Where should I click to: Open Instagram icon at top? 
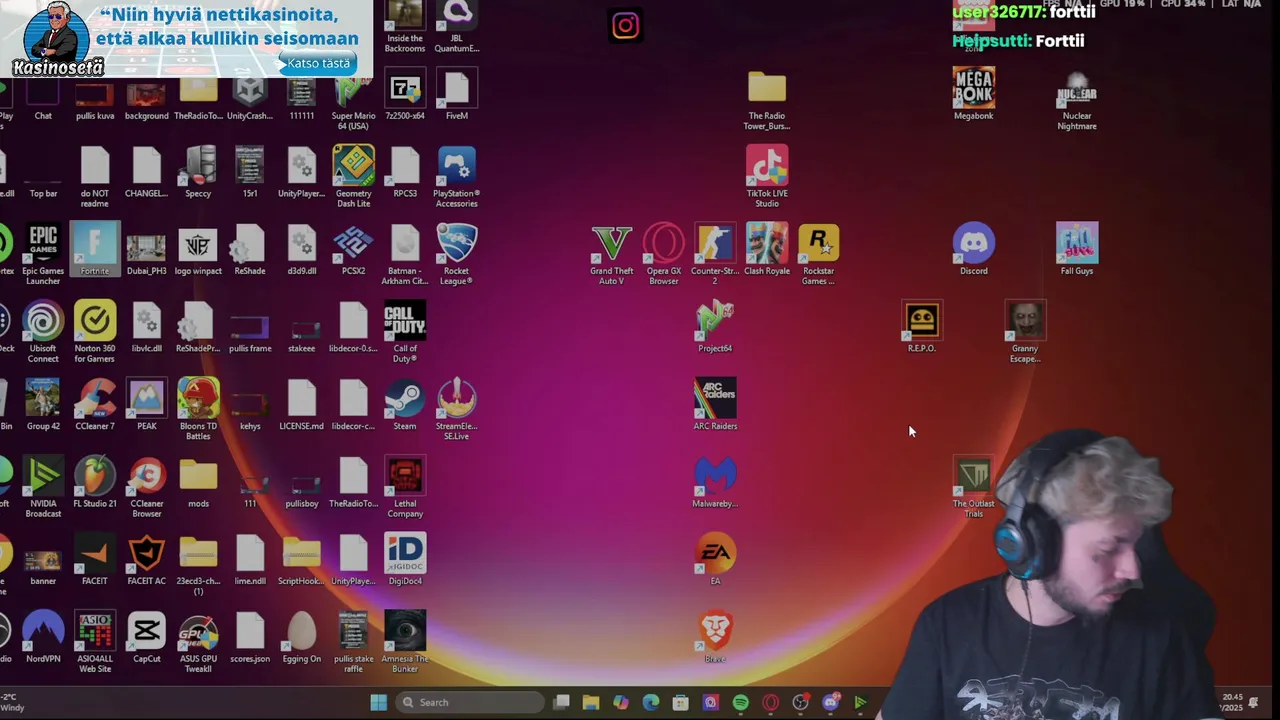coord(625,26)
